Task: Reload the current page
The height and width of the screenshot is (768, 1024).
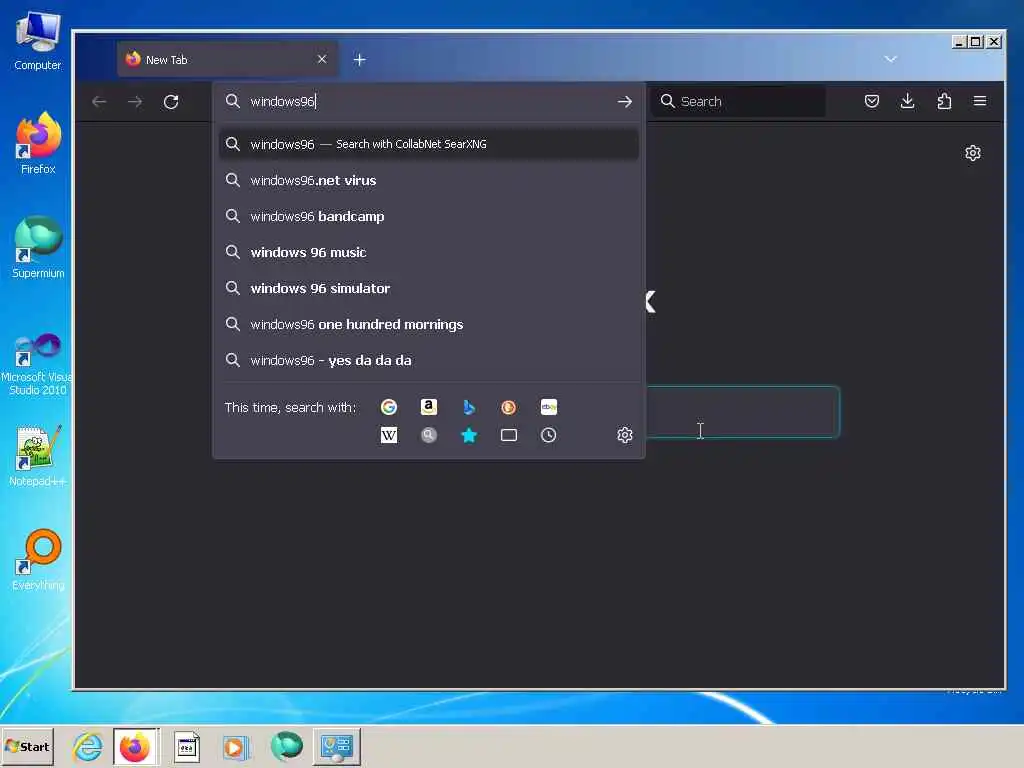Action: 171,101
